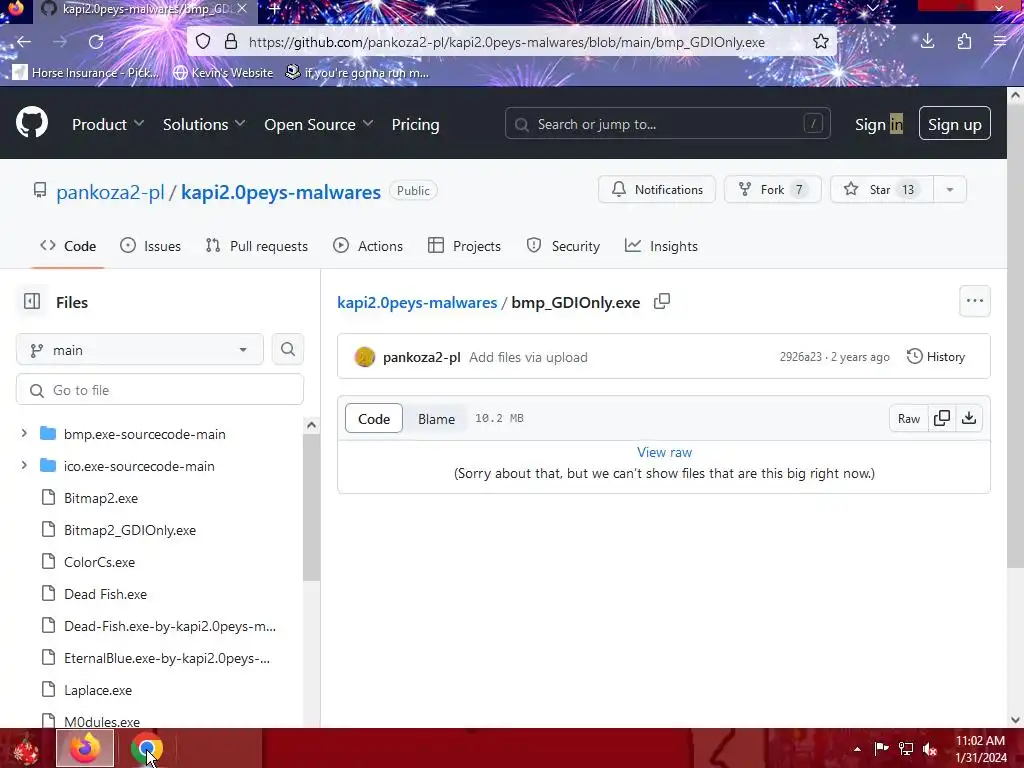Copy raw file icon button
The width and height of the screenshot is (1024, 768).
942,418
